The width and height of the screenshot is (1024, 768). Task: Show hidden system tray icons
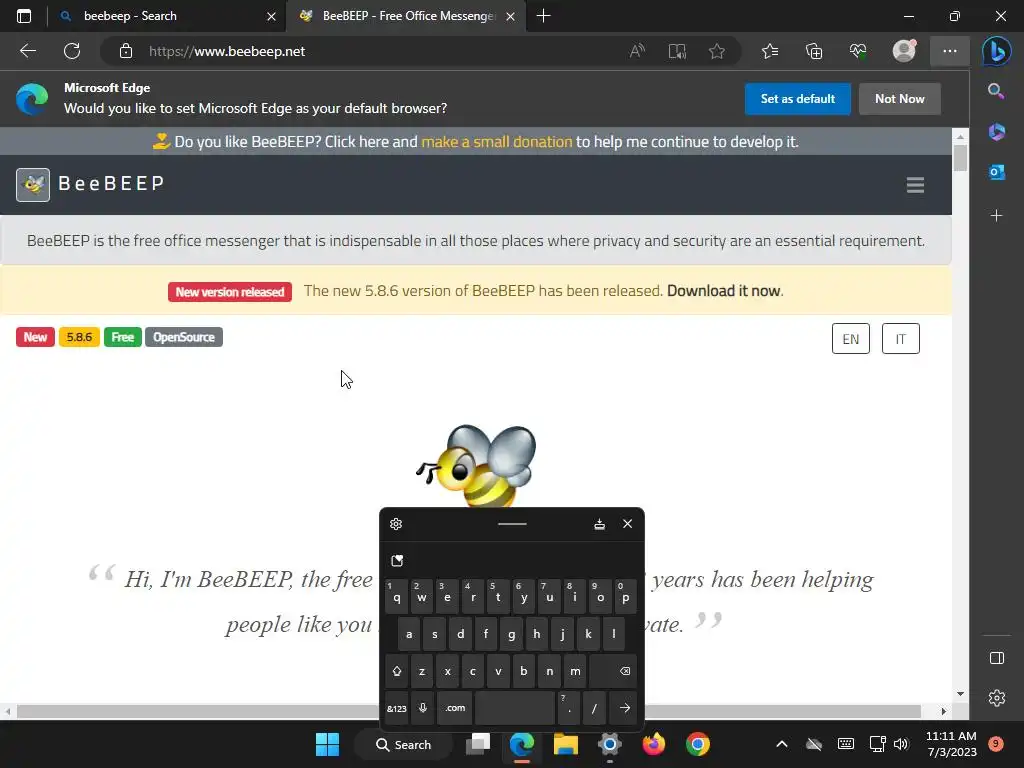[782, 744]
